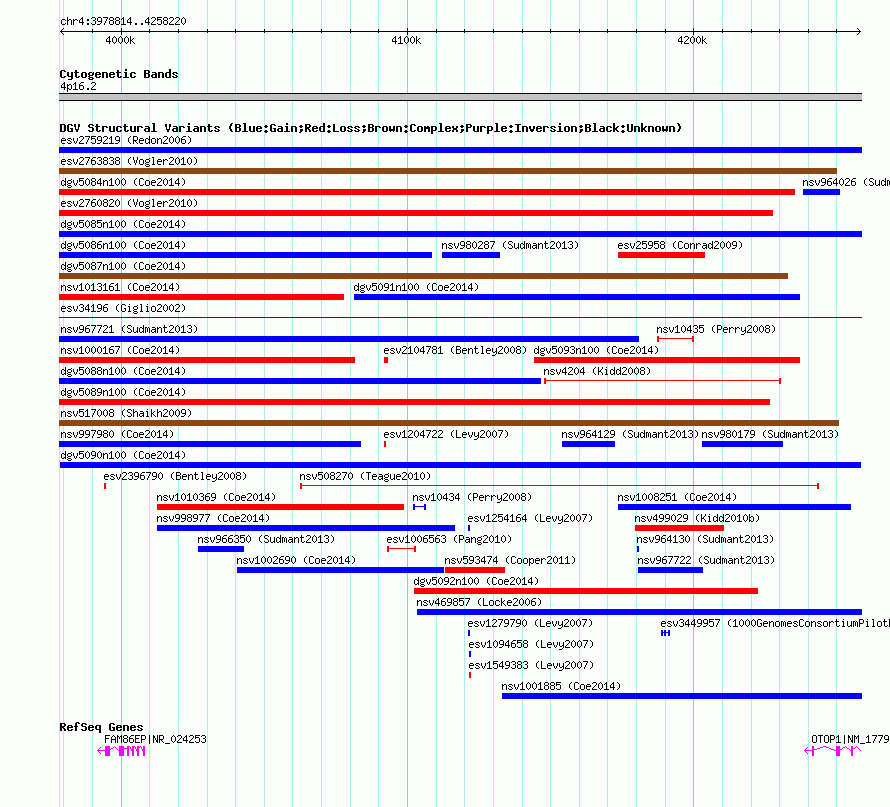The width and height of the screenshot is (890, 807).
Task: Click esv2396790 (Bentley2008) label
Action: click(x=175, y=476)
